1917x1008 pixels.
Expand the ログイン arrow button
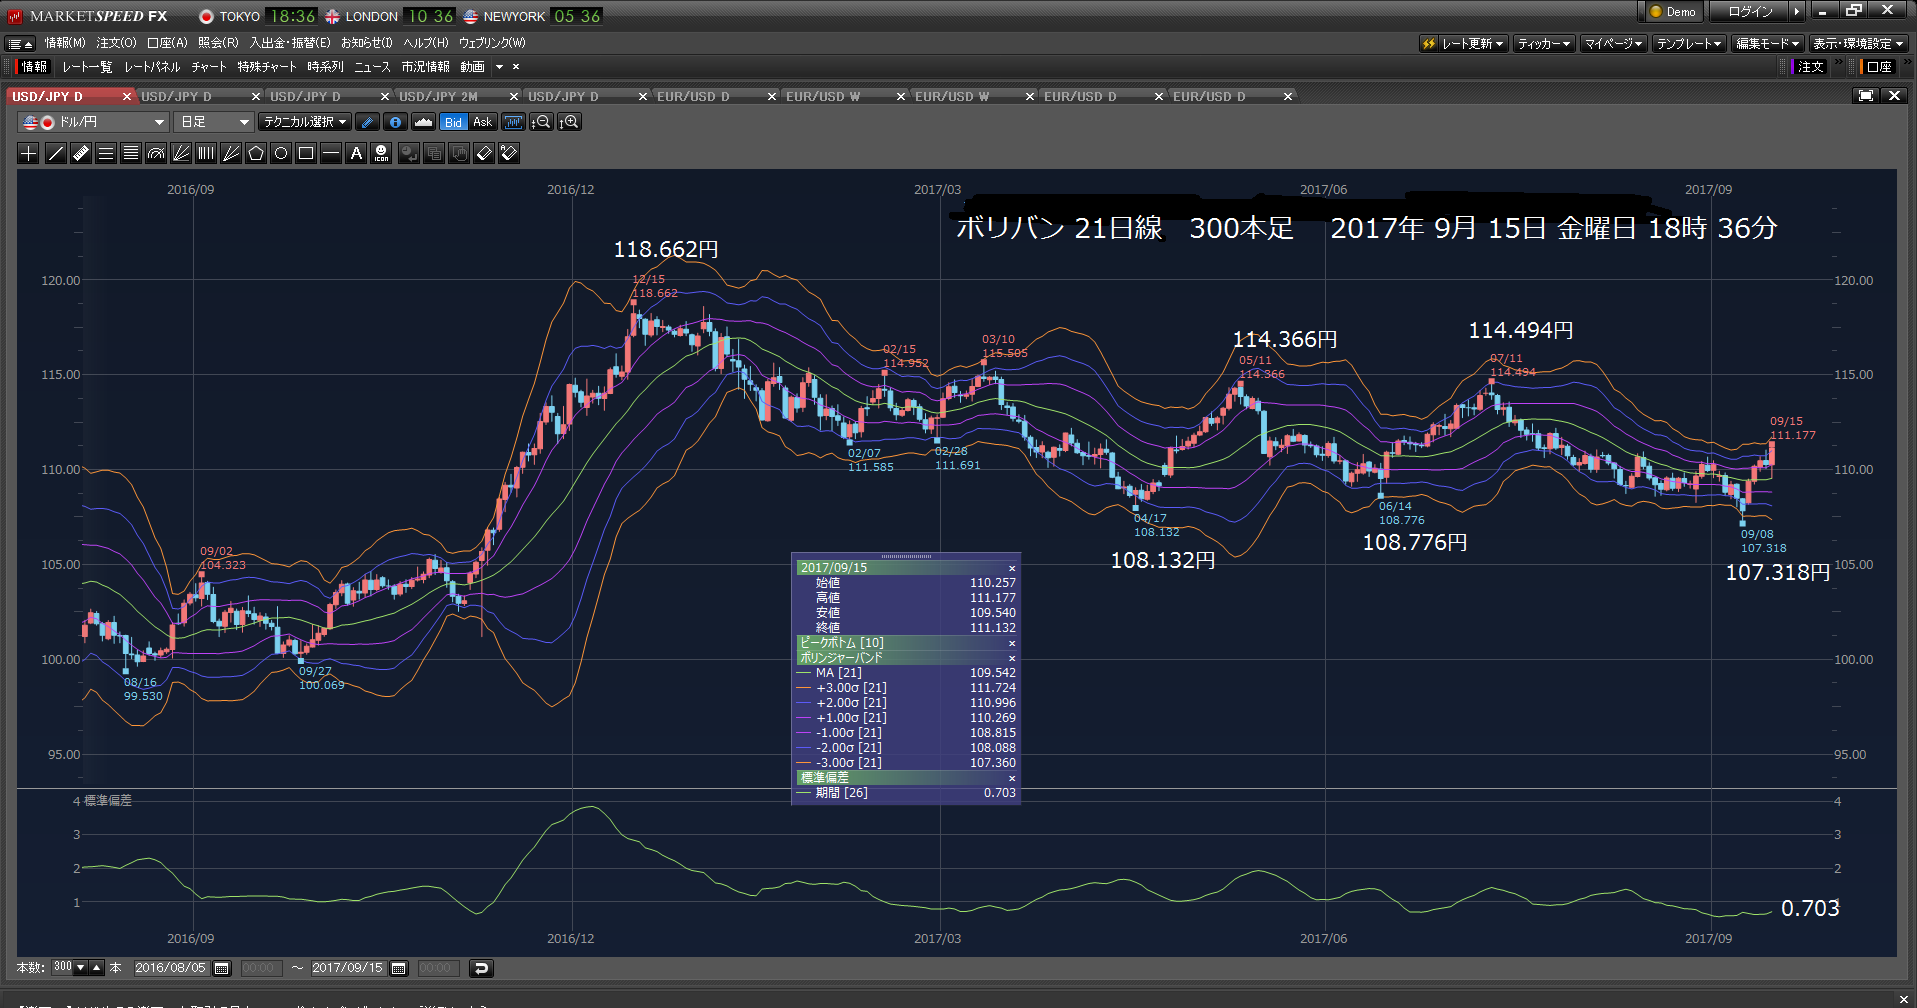tap(1796, 12)
